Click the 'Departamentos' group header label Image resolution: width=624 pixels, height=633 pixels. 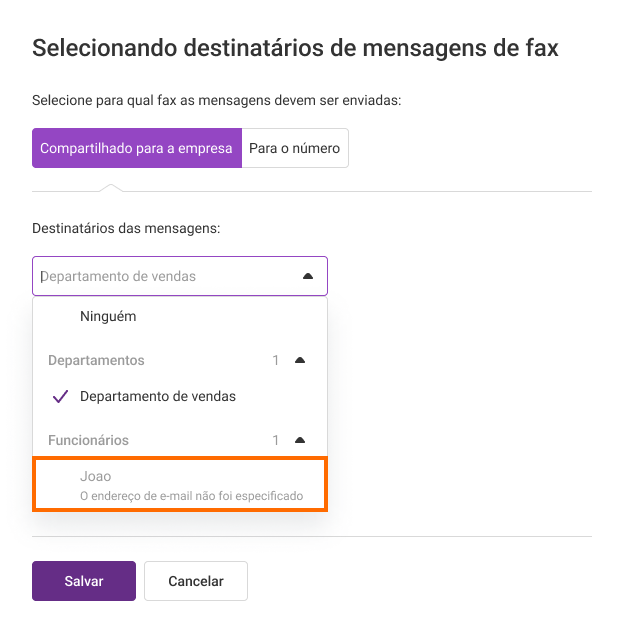coord(96,360)
